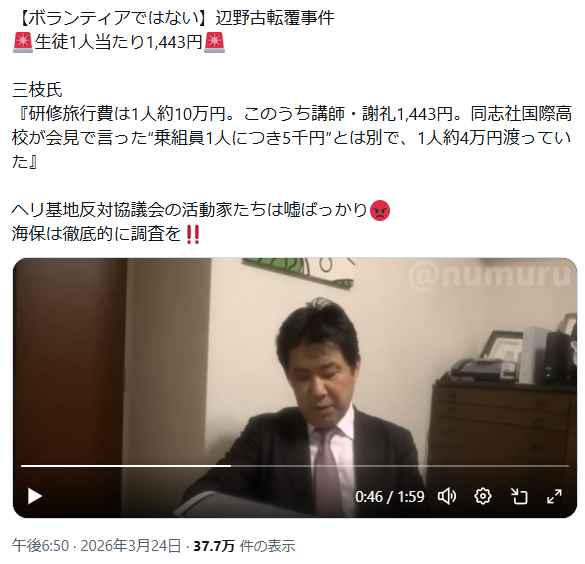The image size is (585, 564).
Task: Open video settings via the gear icon
Action: point(483,496)
